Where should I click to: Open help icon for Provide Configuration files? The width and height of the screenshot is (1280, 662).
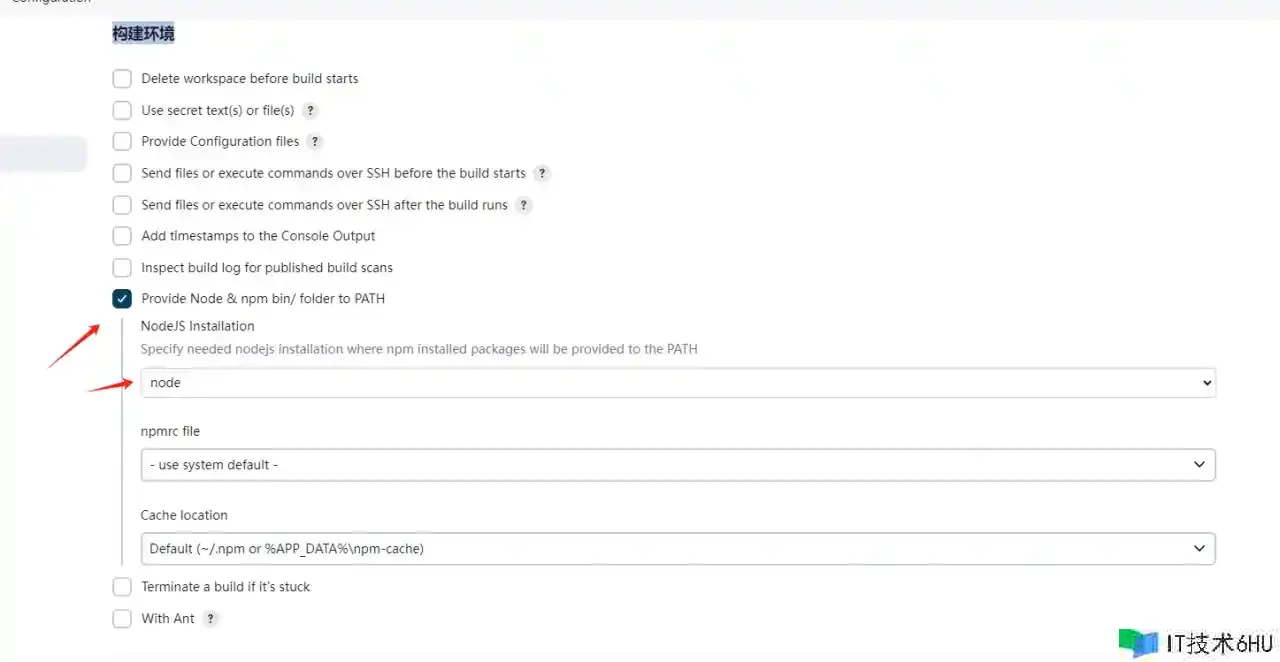315,142
